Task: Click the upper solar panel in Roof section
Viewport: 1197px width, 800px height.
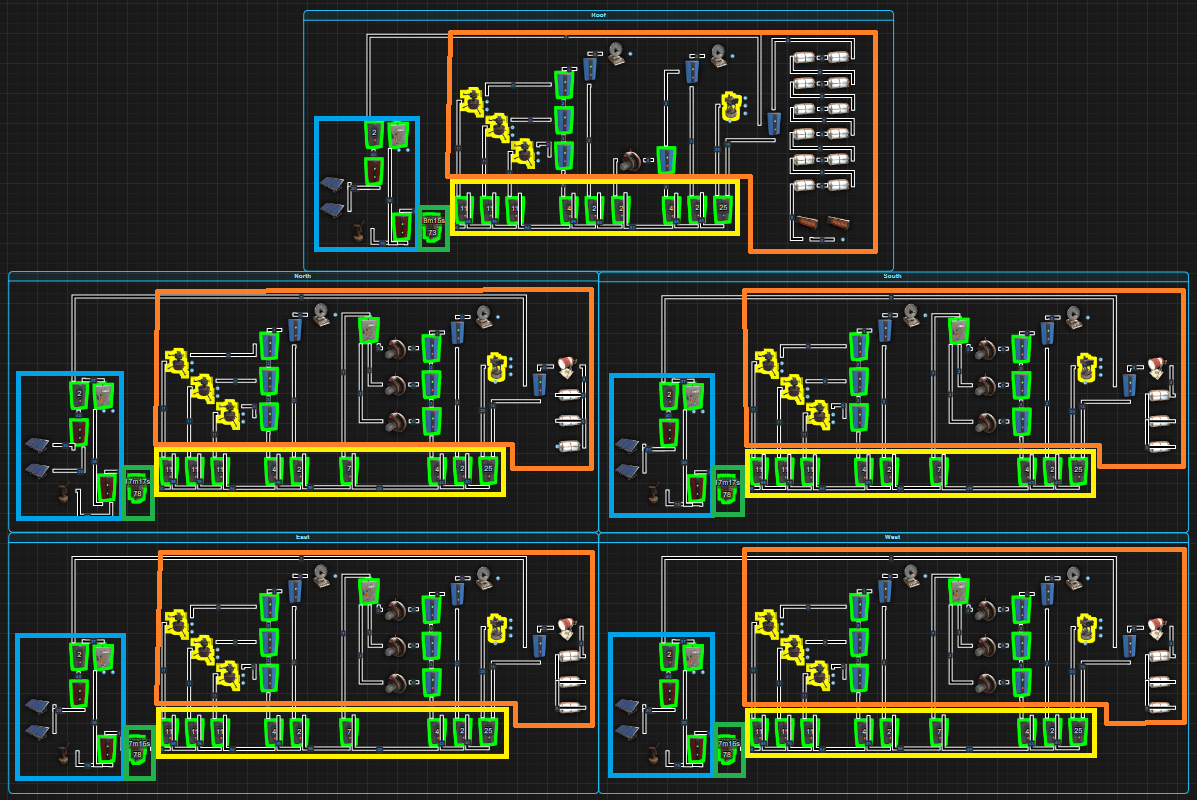Action: 332,185
